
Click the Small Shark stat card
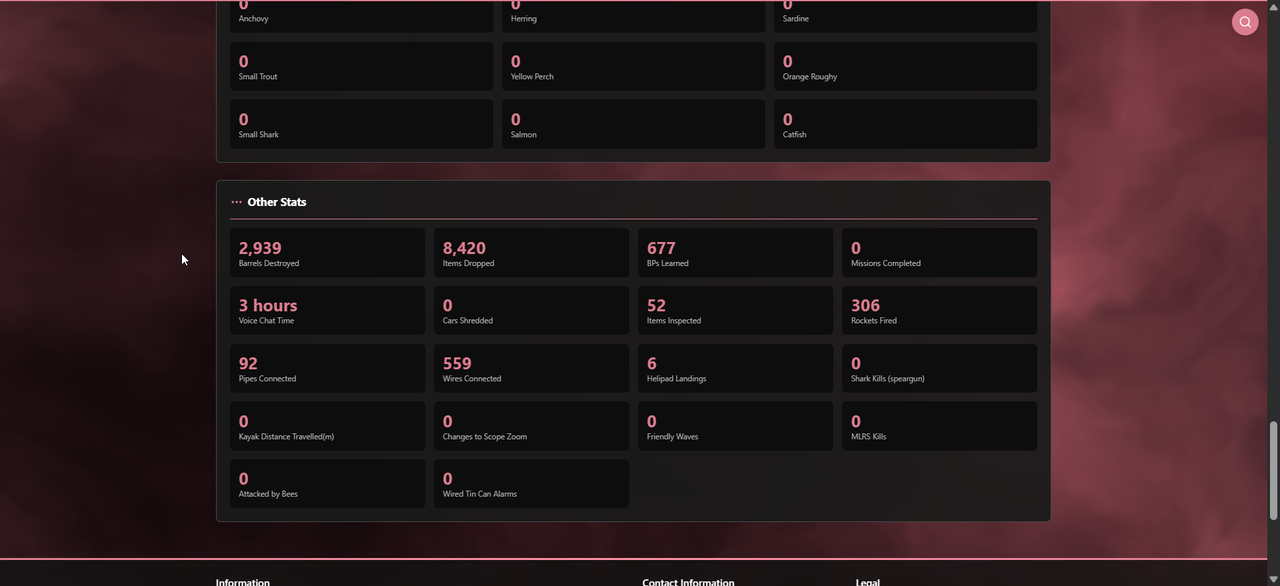click(361, 124)
